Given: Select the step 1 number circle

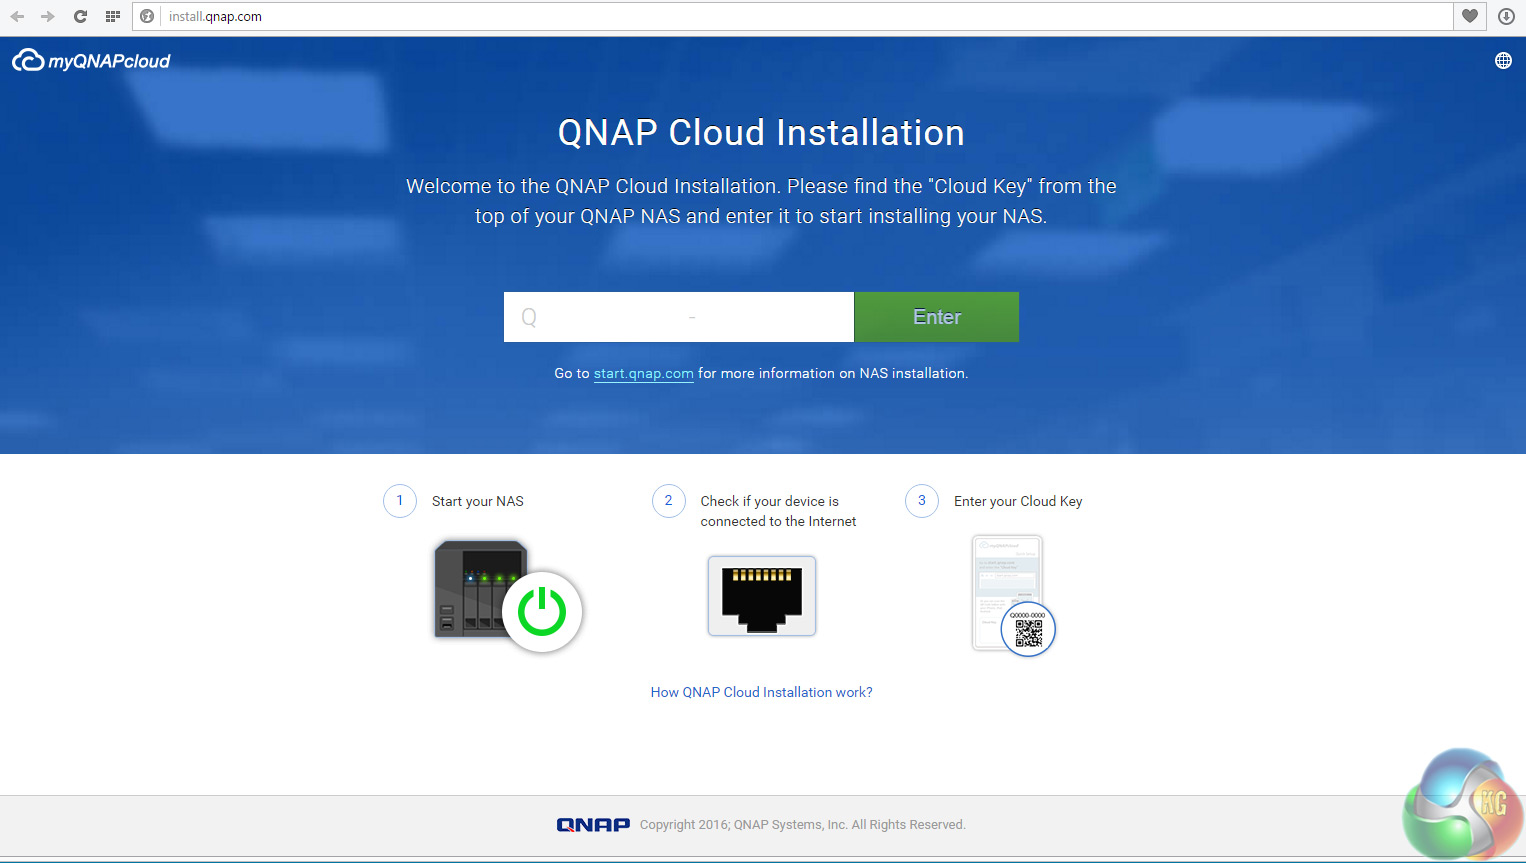Looking at the screenshot, I should point(400,501).
